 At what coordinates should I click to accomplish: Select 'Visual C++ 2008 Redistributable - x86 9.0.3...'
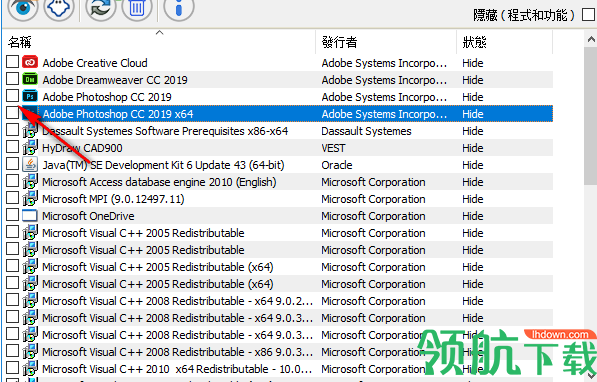coord(177,352)
